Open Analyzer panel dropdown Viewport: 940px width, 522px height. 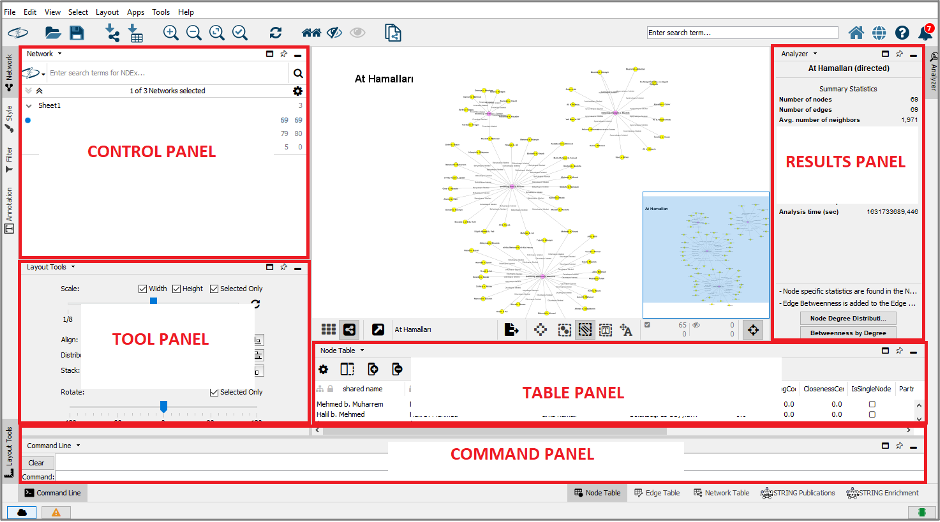[x=815, y=53]
